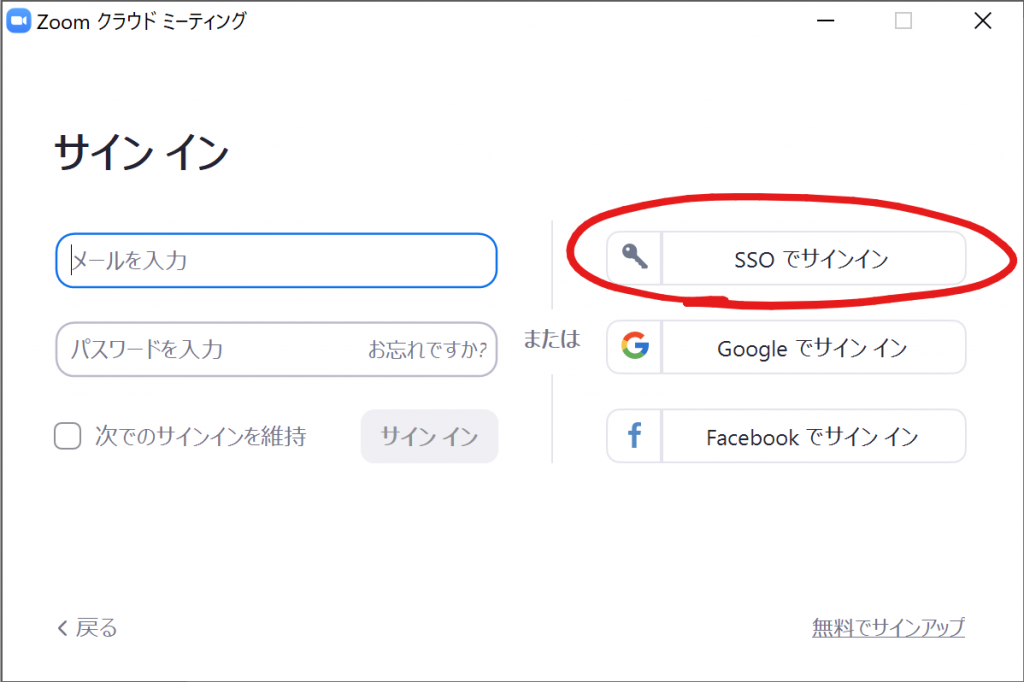Click the Google logo icon
This screenshot has width=1024, height=682.
click(x=635, y=346)
